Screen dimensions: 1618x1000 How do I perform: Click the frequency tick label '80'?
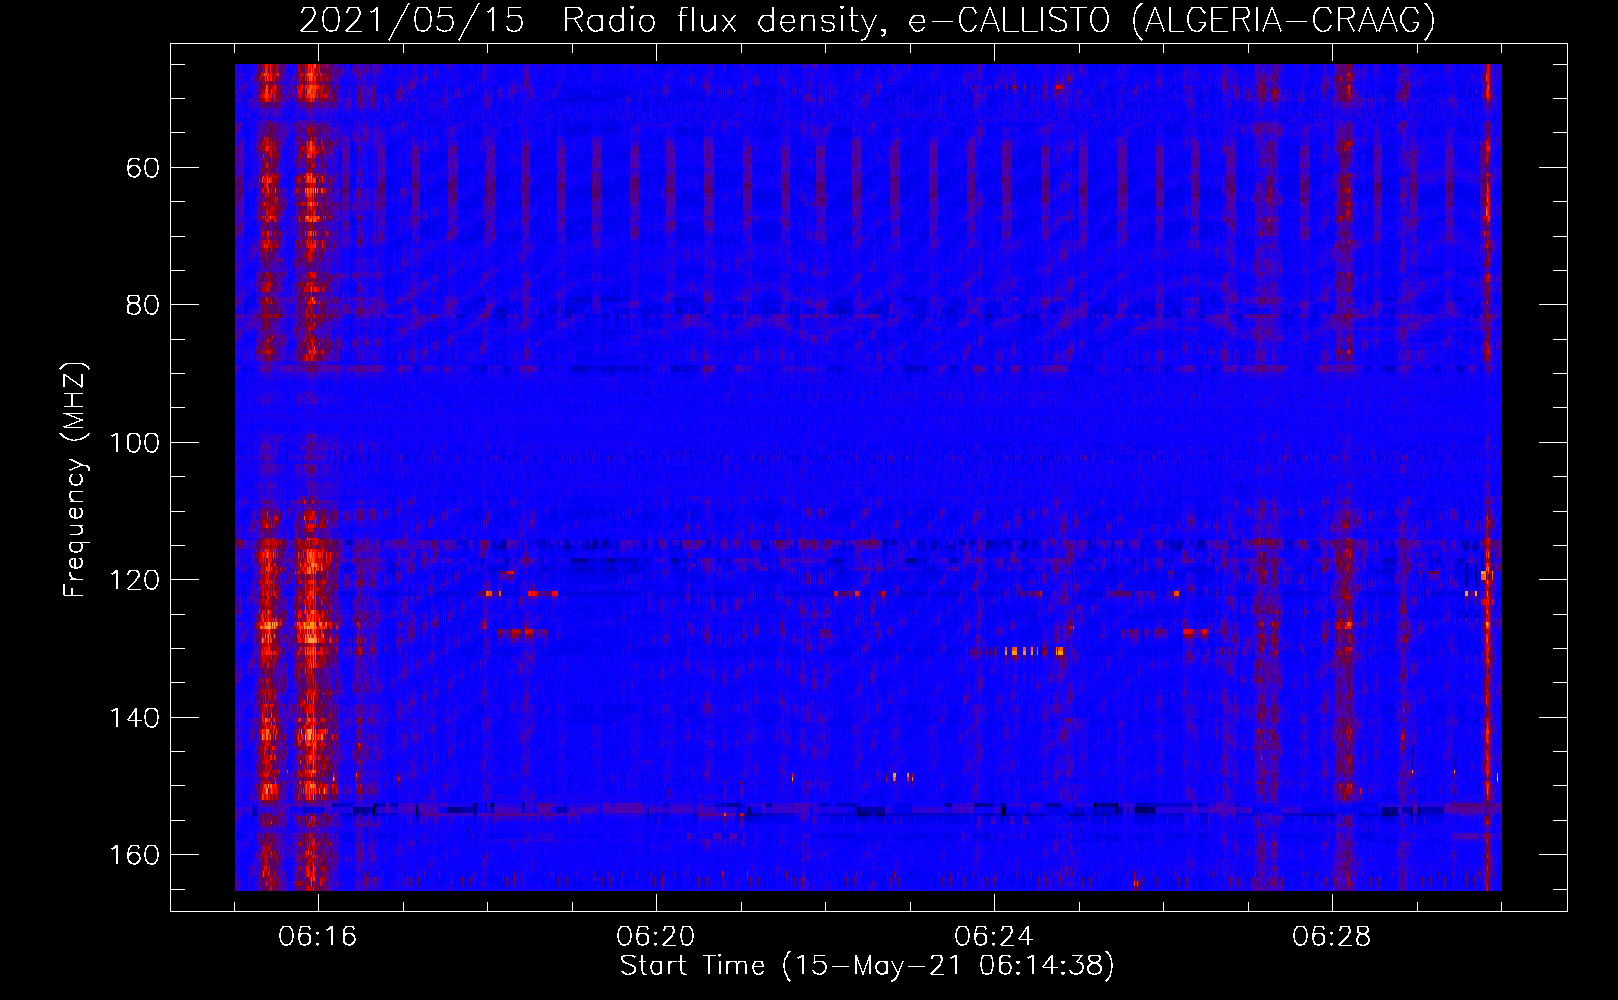coord(143,305)
